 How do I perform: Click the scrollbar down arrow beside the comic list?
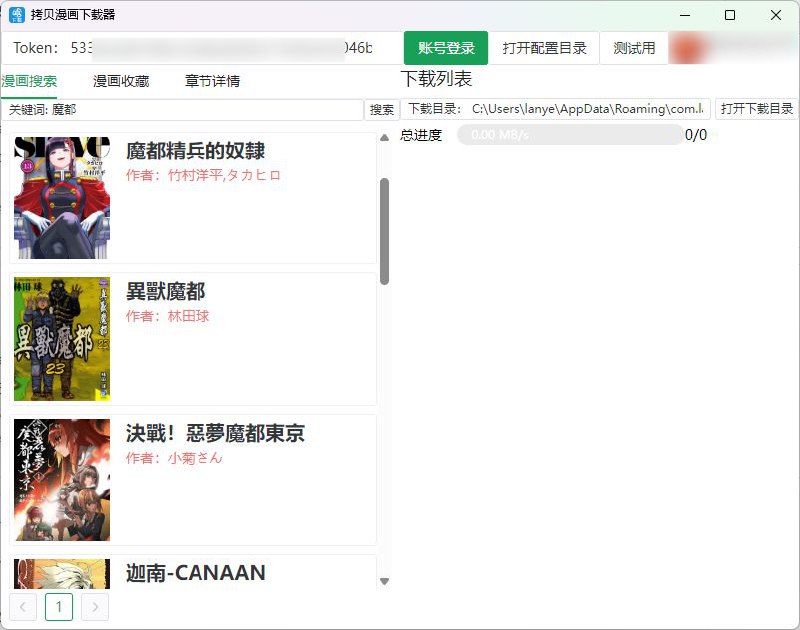pyautogui.click(x=384, y=580)
